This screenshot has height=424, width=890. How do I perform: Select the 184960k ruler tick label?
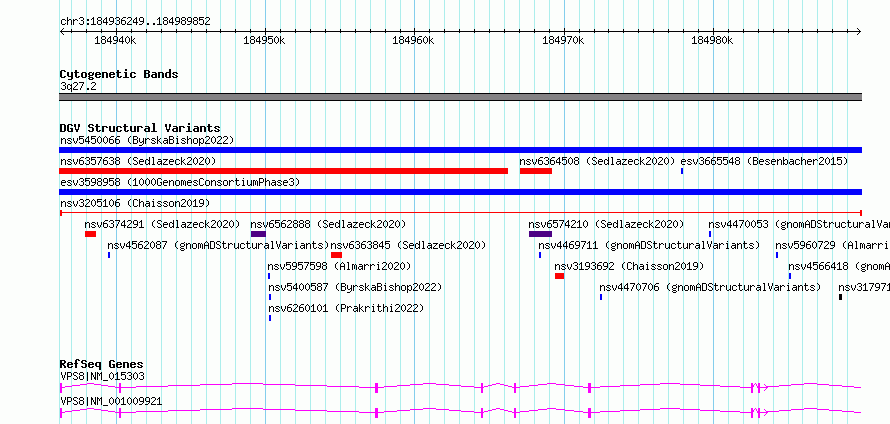point(413,40)
